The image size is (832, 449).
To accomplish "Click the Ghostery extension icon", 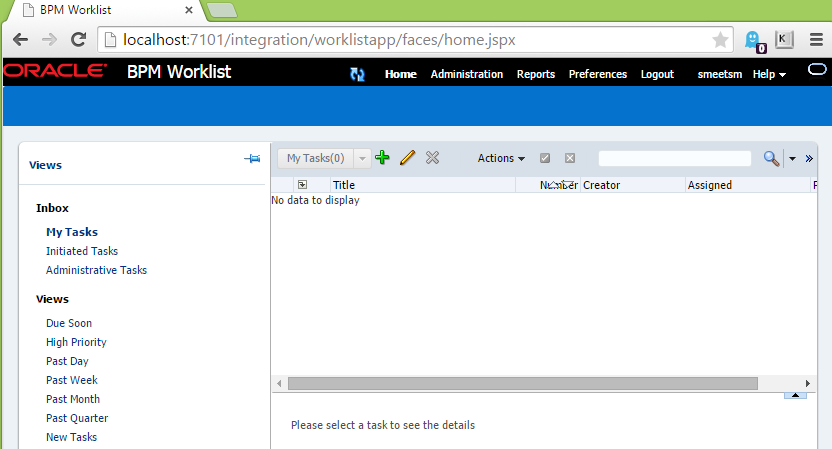I will pos(754,40).
